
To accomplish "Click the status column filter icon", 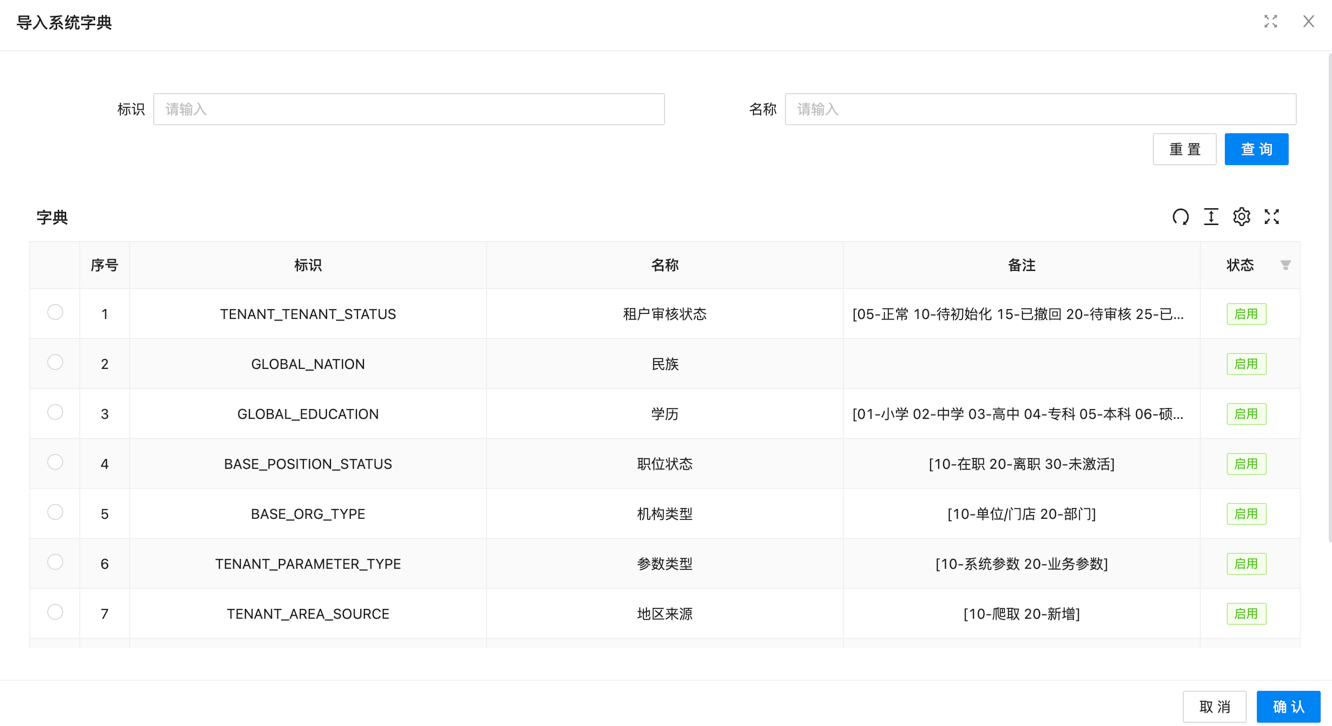I will coord(1285,265).
